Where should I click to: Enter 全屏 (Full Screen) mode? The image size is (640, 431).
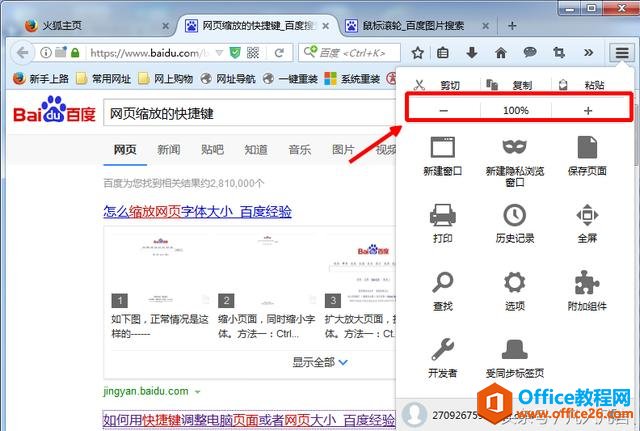[587, 214]
